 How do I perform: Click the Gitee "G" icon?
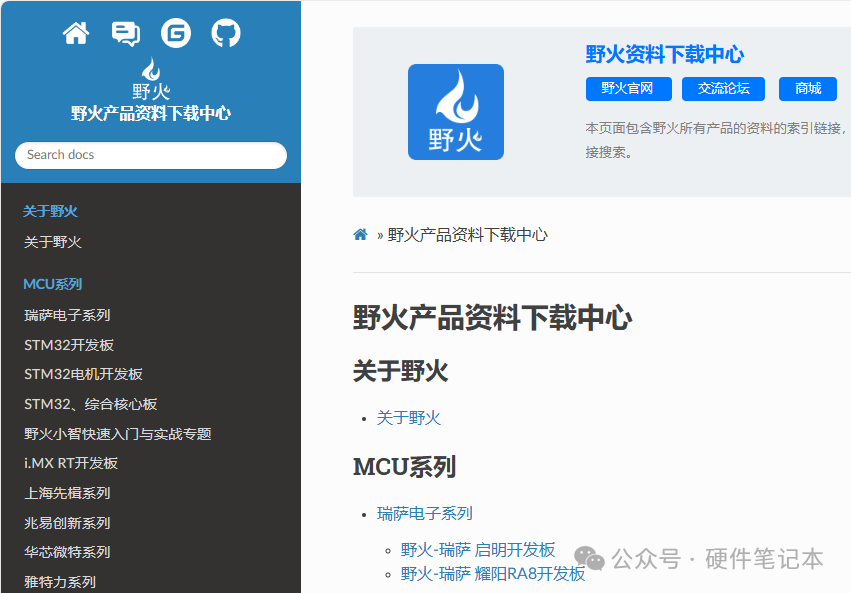pyautogui.click(x=176, y=34)
